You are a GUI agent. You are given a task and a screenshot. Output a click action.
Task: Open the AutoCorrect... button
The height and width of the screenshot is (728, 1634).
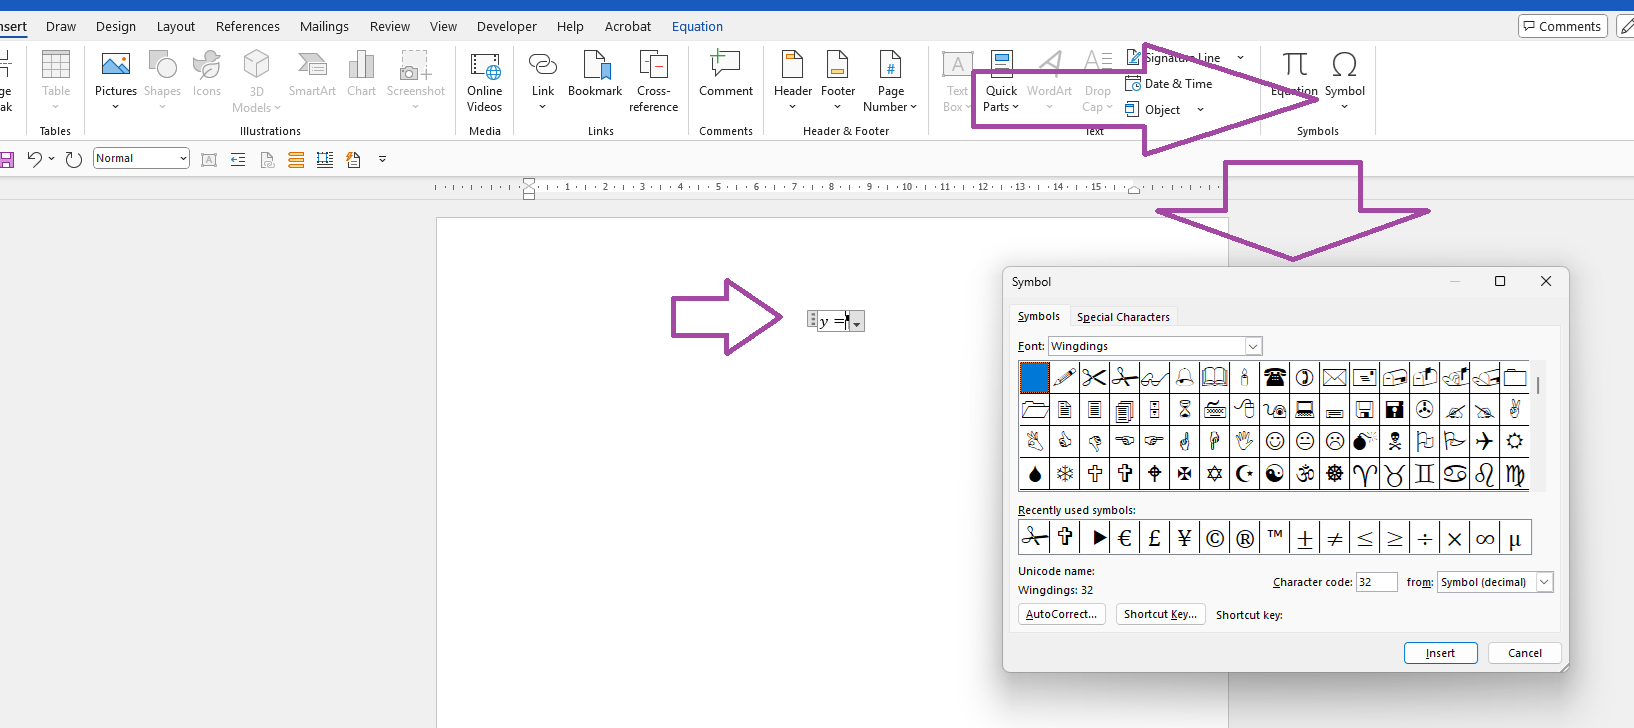coord(1061,614)
